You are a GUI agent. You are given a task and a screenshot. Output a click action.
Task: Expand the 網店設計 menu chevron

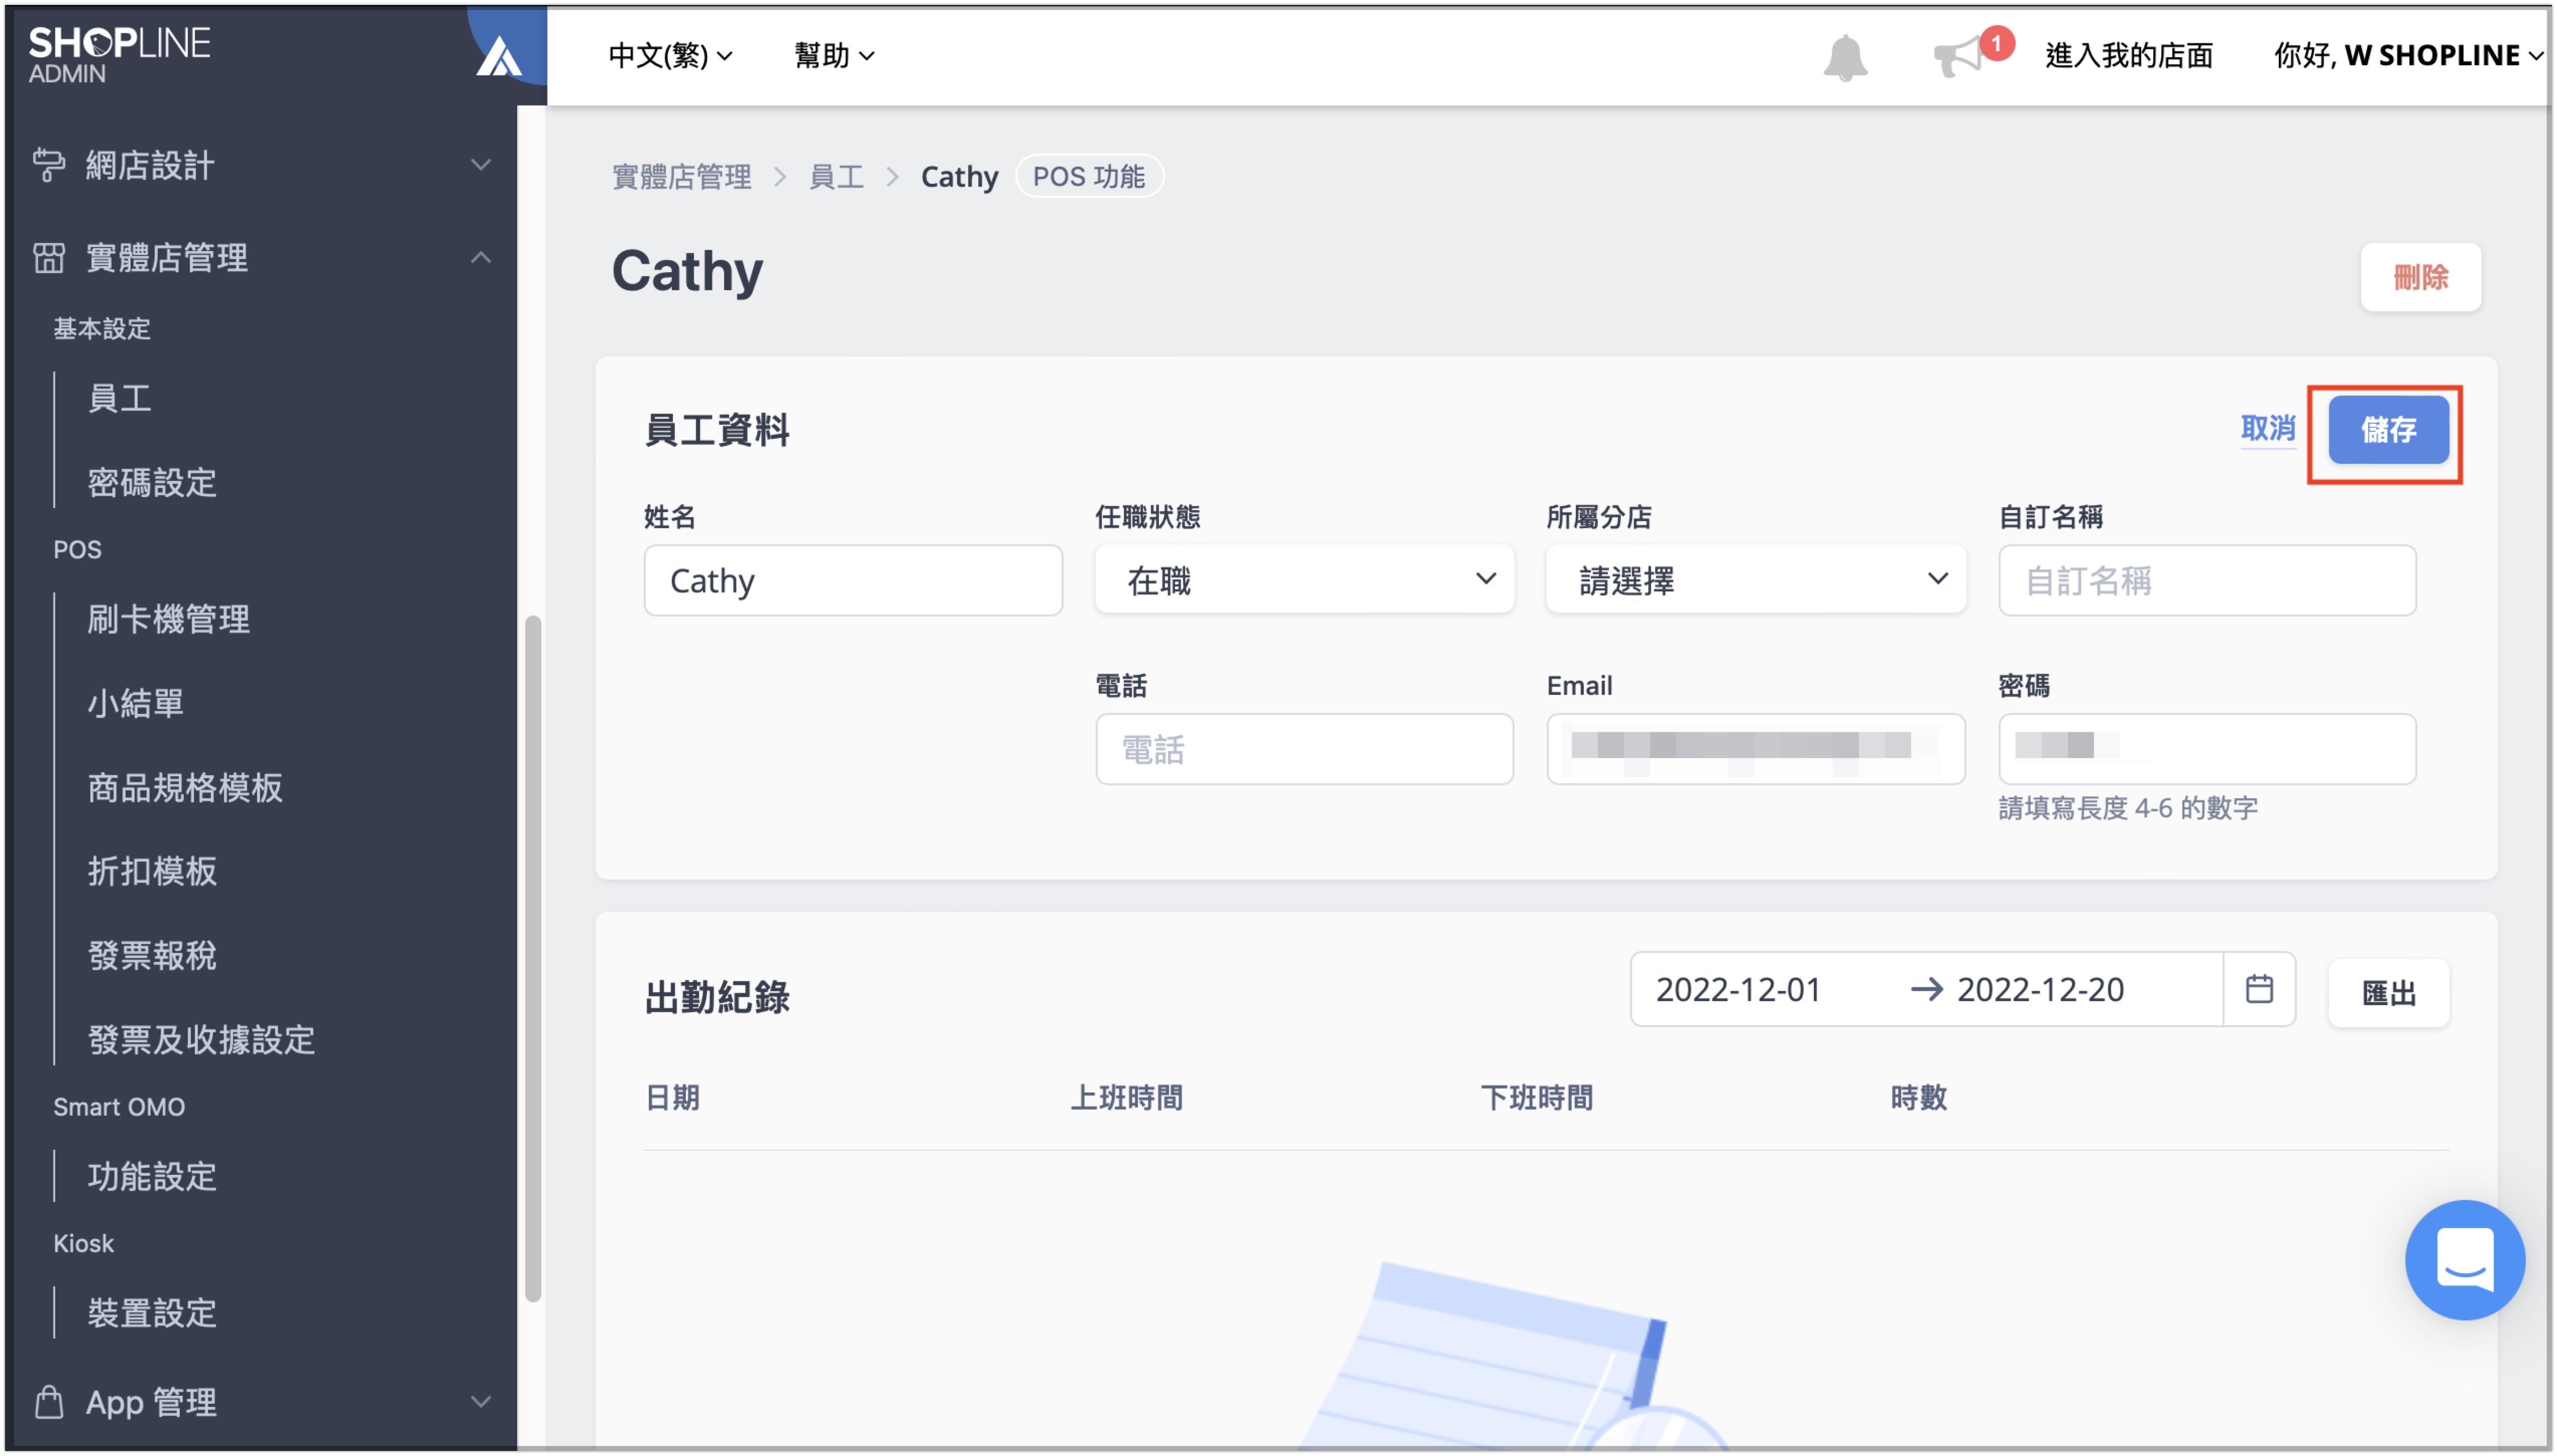(x=481, y=165)
